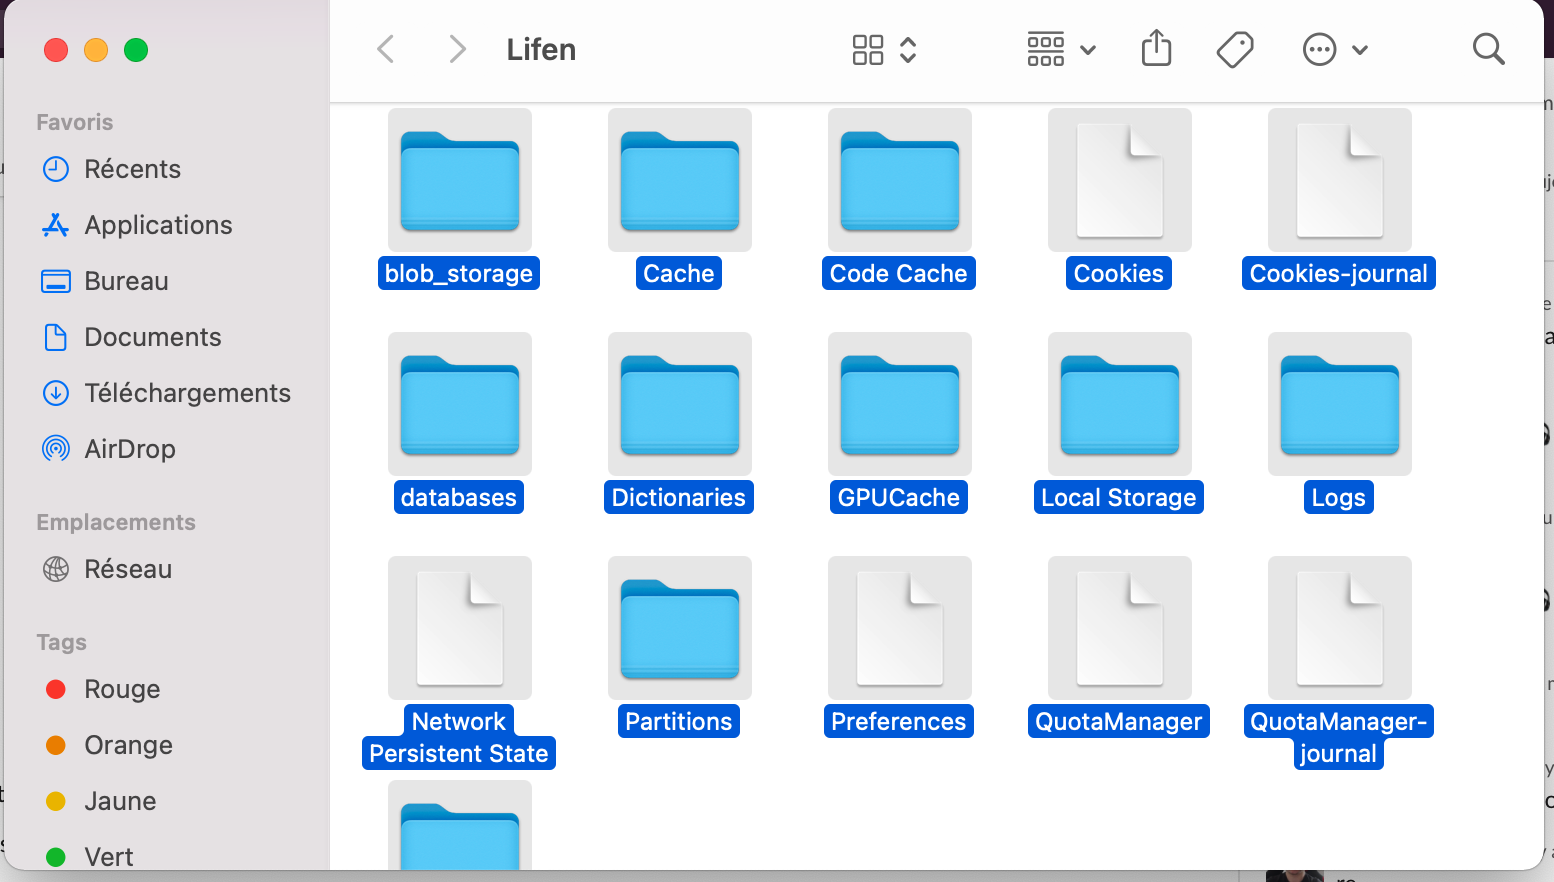Select the QuotaManager file icon
The height and width of the screenshot is (882, 1554).
point(1120,629)
